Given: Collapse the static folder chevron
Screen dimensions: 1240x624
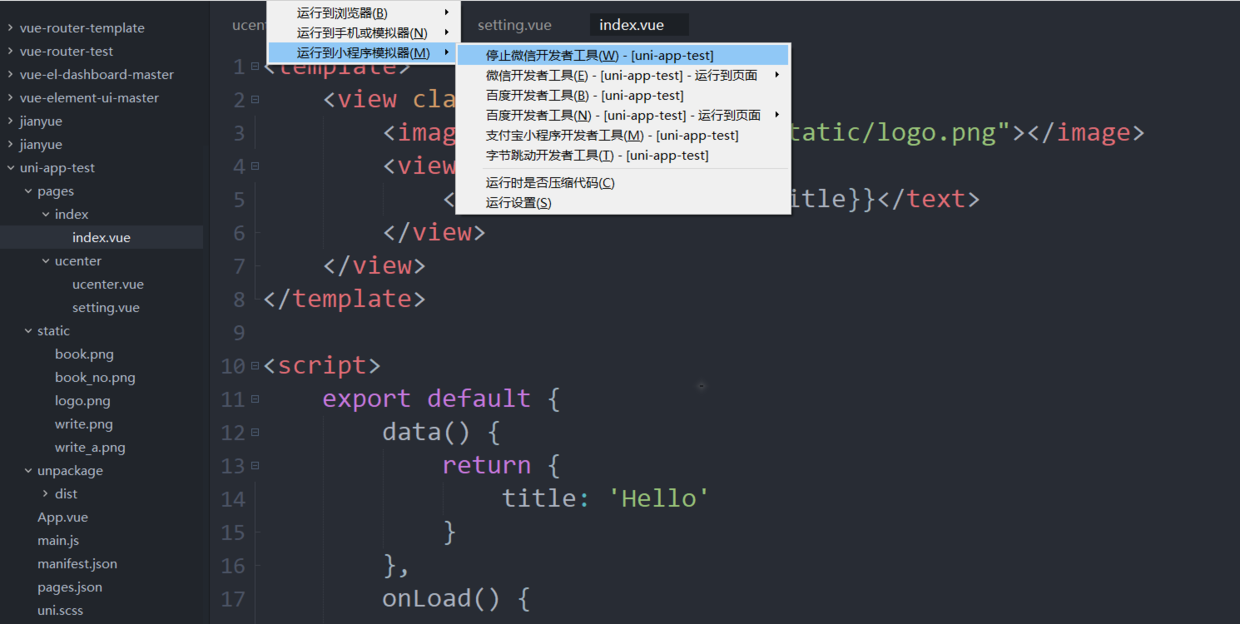Looking at the screenshot, I should 28,331.
